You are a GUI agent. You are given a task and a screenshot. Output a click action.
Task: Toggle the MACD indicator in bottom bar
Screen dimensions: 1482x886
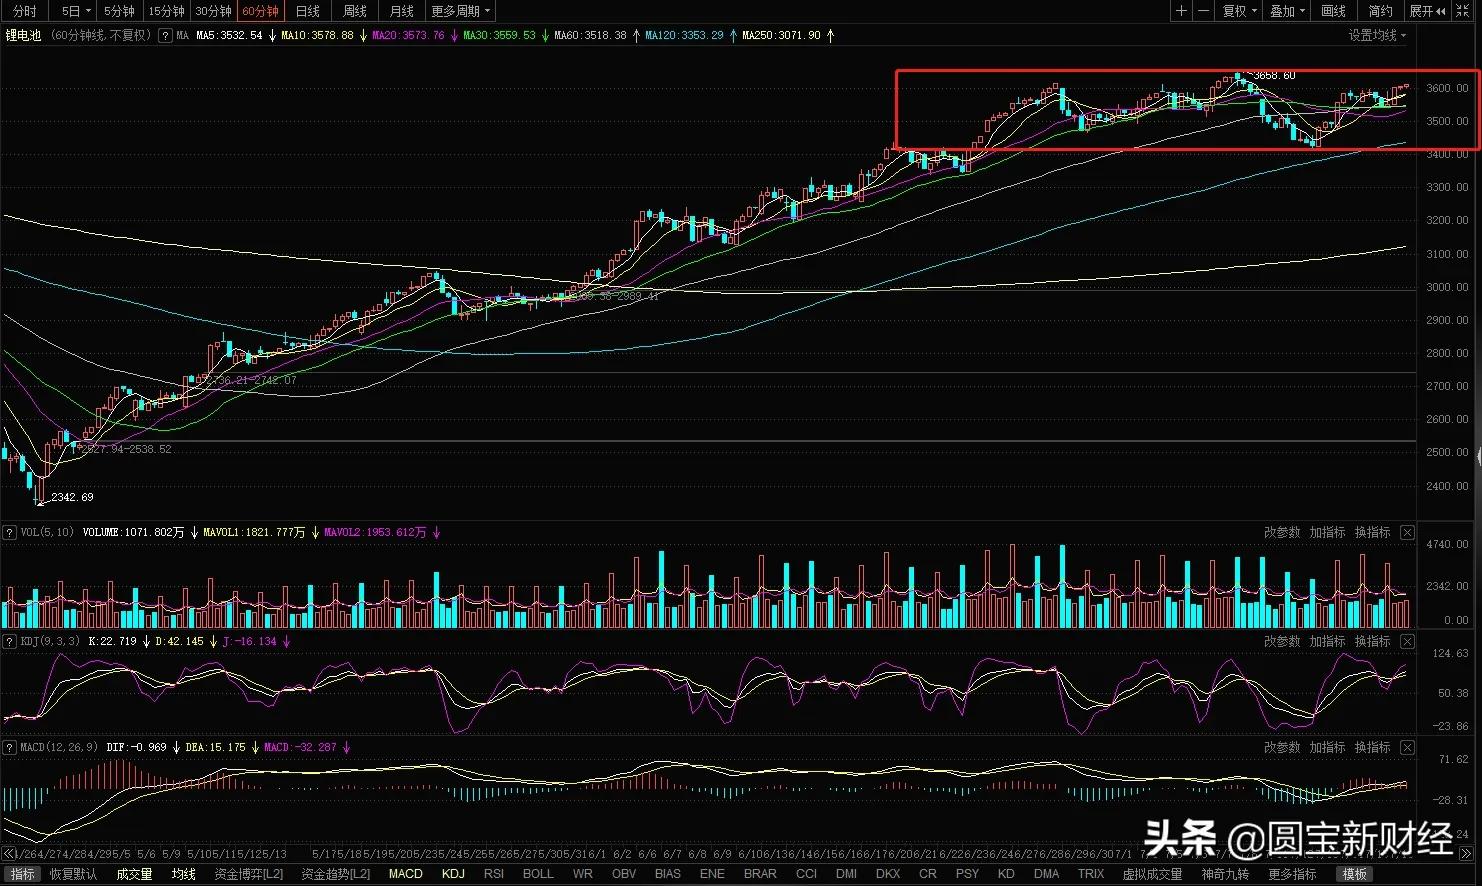coord(405,874)
